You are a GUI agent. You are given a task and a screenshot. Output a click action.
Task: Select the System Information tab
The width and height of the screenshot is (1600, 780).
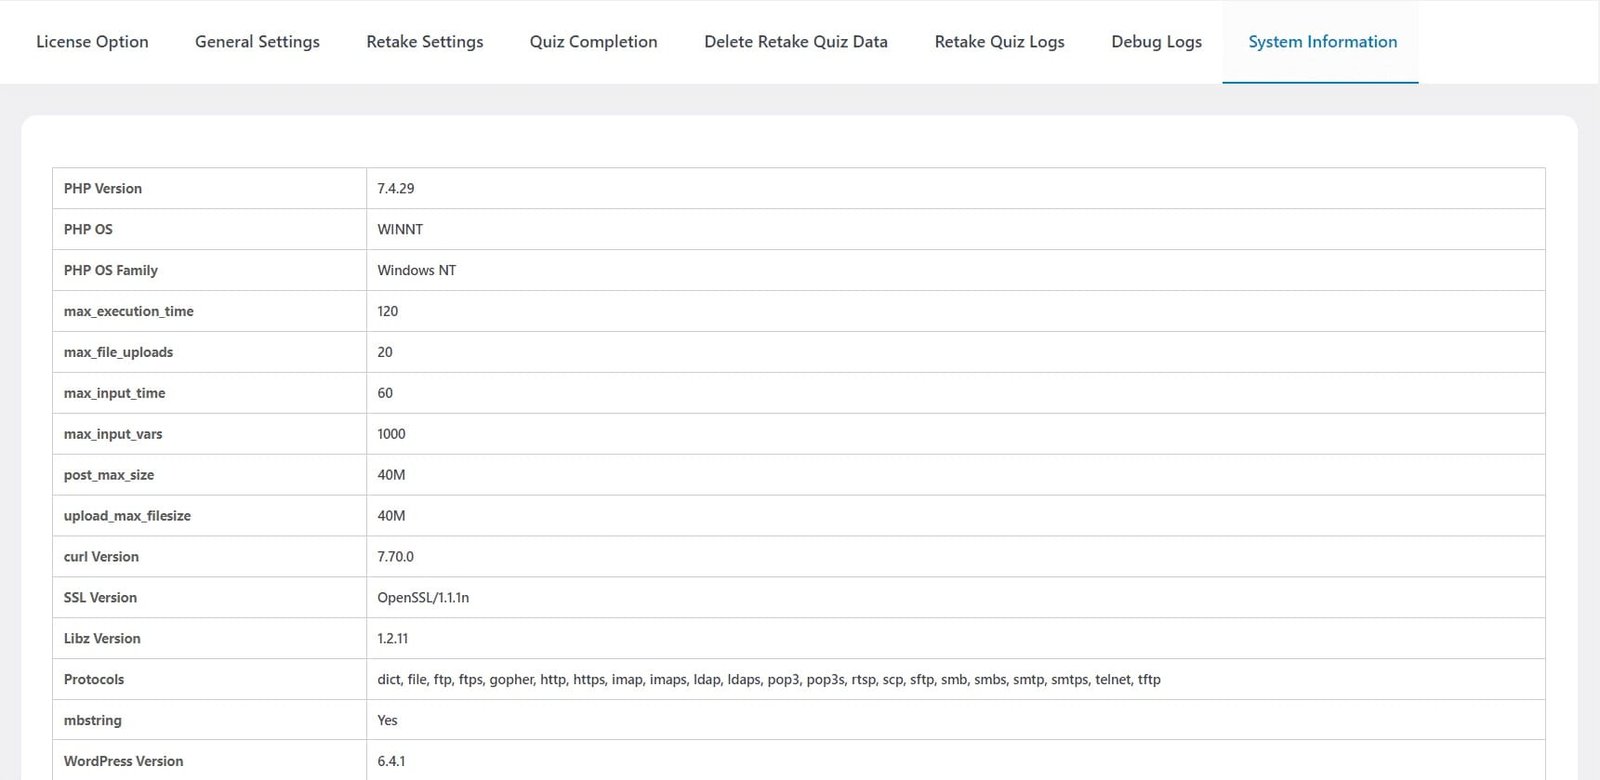click(1322, 42)
